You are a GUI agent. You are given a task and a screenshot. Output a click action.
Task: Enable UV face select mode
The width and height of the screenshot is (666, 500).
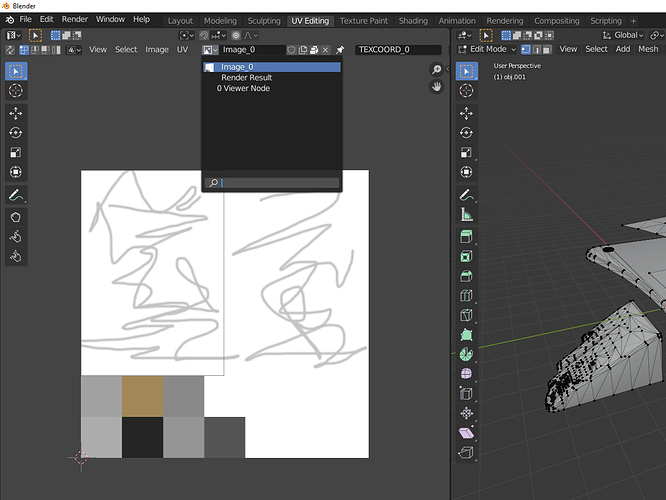point(45,50)
